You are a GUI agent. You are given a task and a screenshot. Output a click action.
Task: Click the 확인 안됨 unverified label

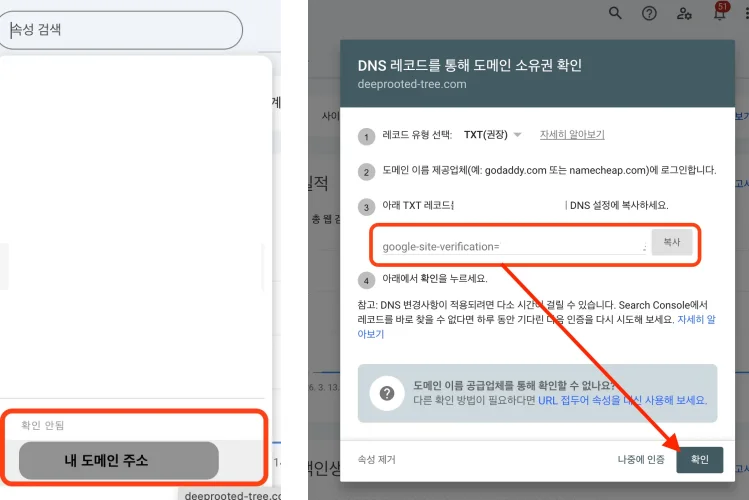pos(43,425)
